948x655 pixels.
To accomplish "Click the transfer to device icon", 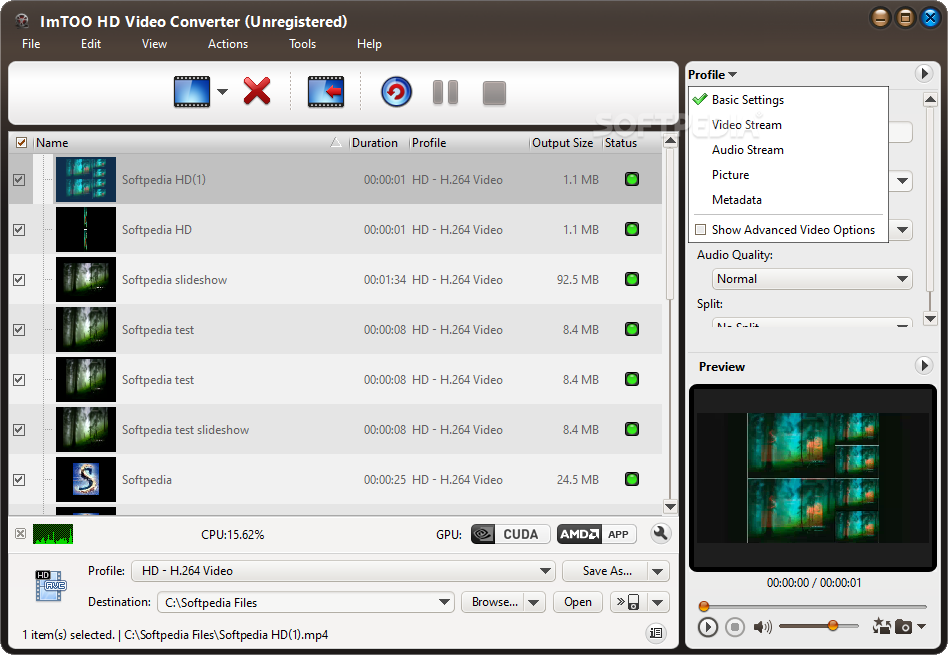I will 628,602.
